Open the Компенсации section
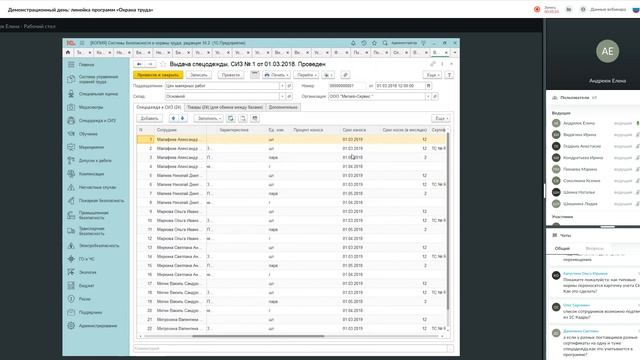The image size is (640, 360). [x=91, y=174]
